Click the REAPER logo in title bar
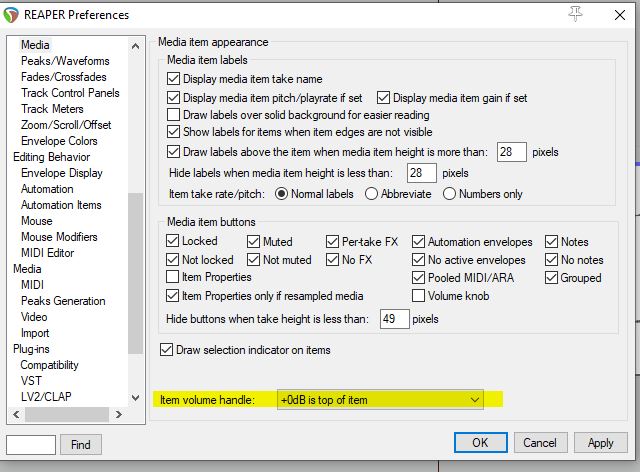This screenshot has width=640, height=472. coord(11,15)
